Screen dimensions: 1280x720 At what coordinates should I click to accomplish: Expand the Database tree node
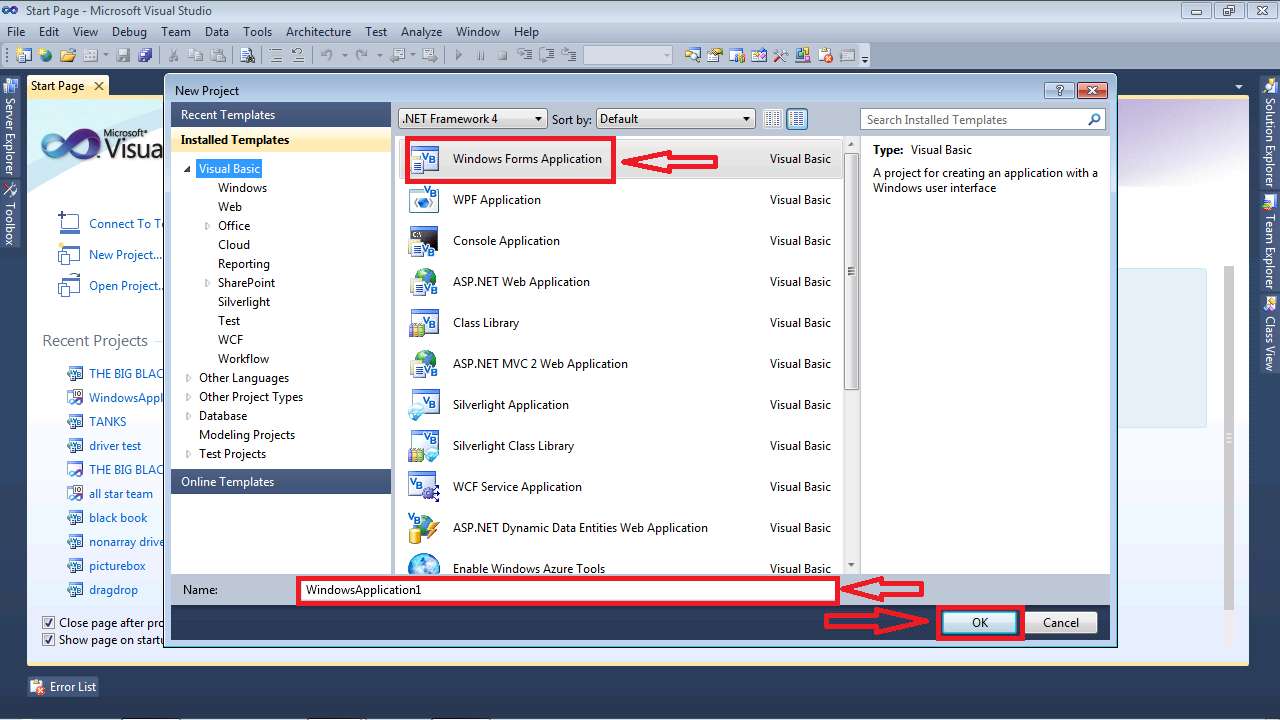188,416
